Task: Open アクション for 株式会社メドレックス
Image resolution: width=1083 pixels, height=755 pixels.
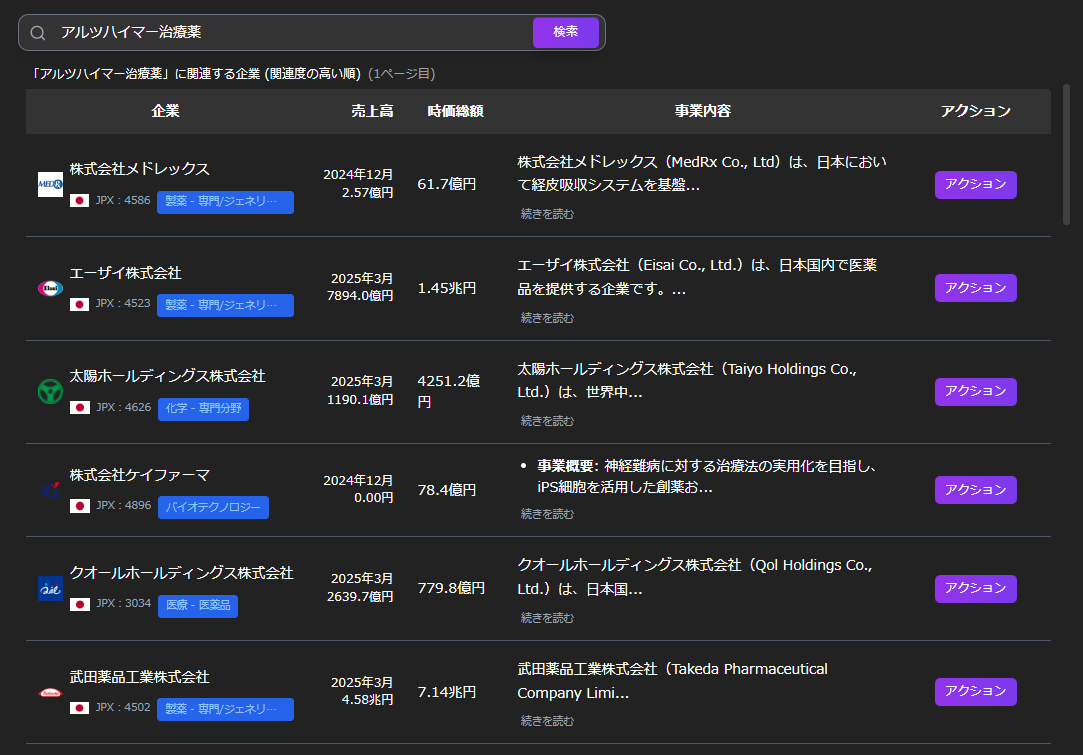Action: coord(975,184)
